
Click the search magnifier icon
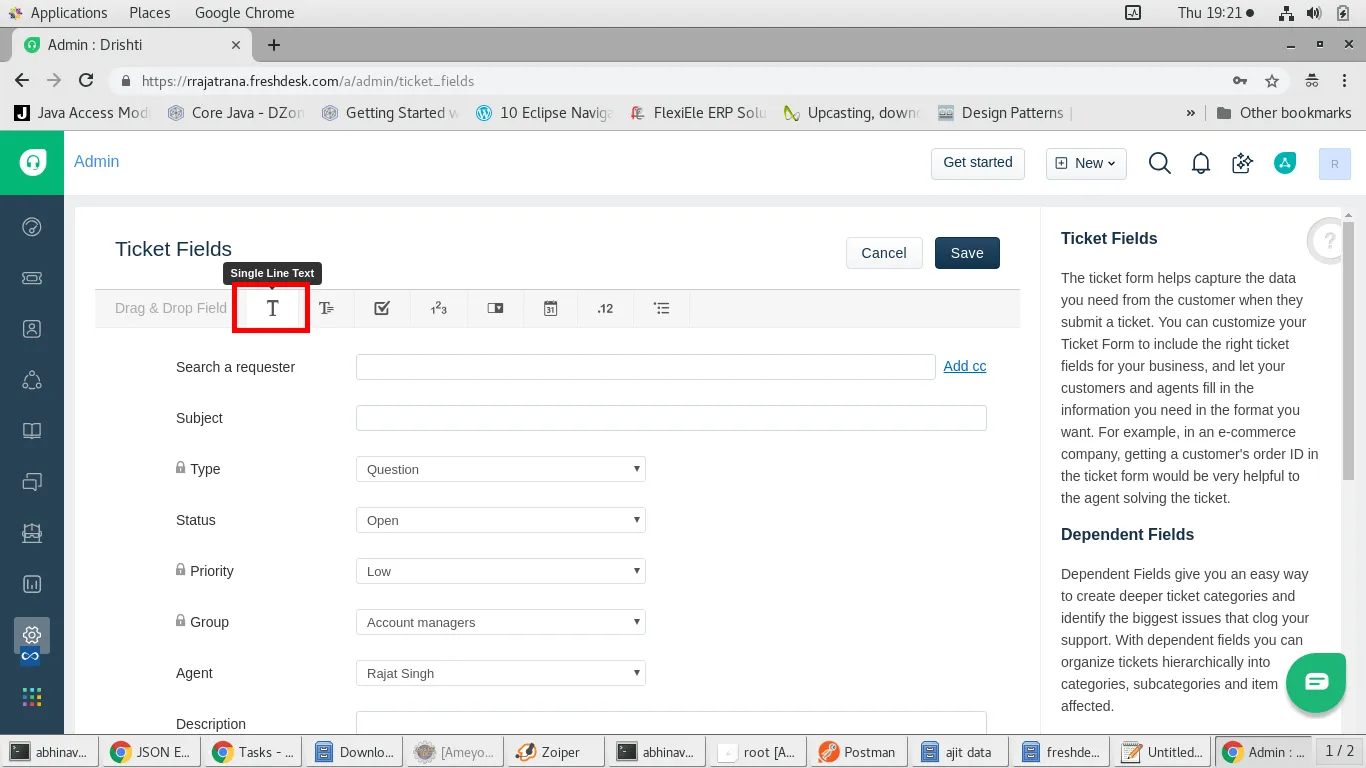click(x=1160, y=163)
